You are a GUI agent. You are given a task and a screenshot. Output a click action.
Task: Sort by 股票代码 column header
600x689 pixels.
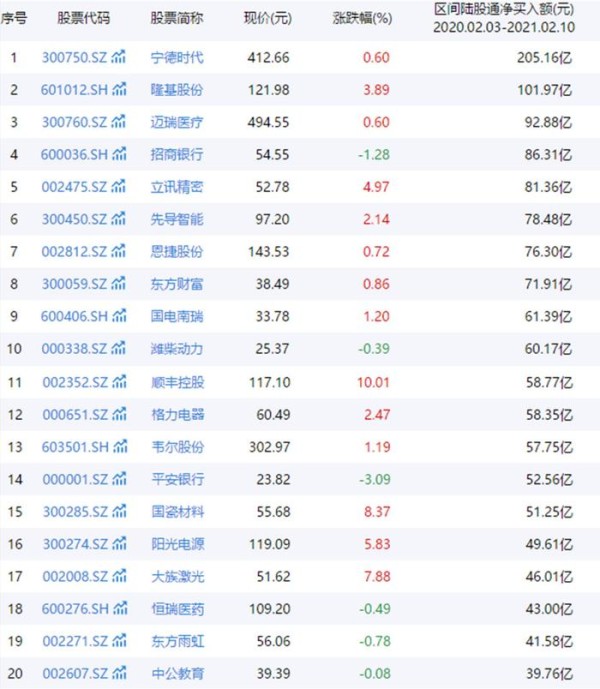click(84, 18)
